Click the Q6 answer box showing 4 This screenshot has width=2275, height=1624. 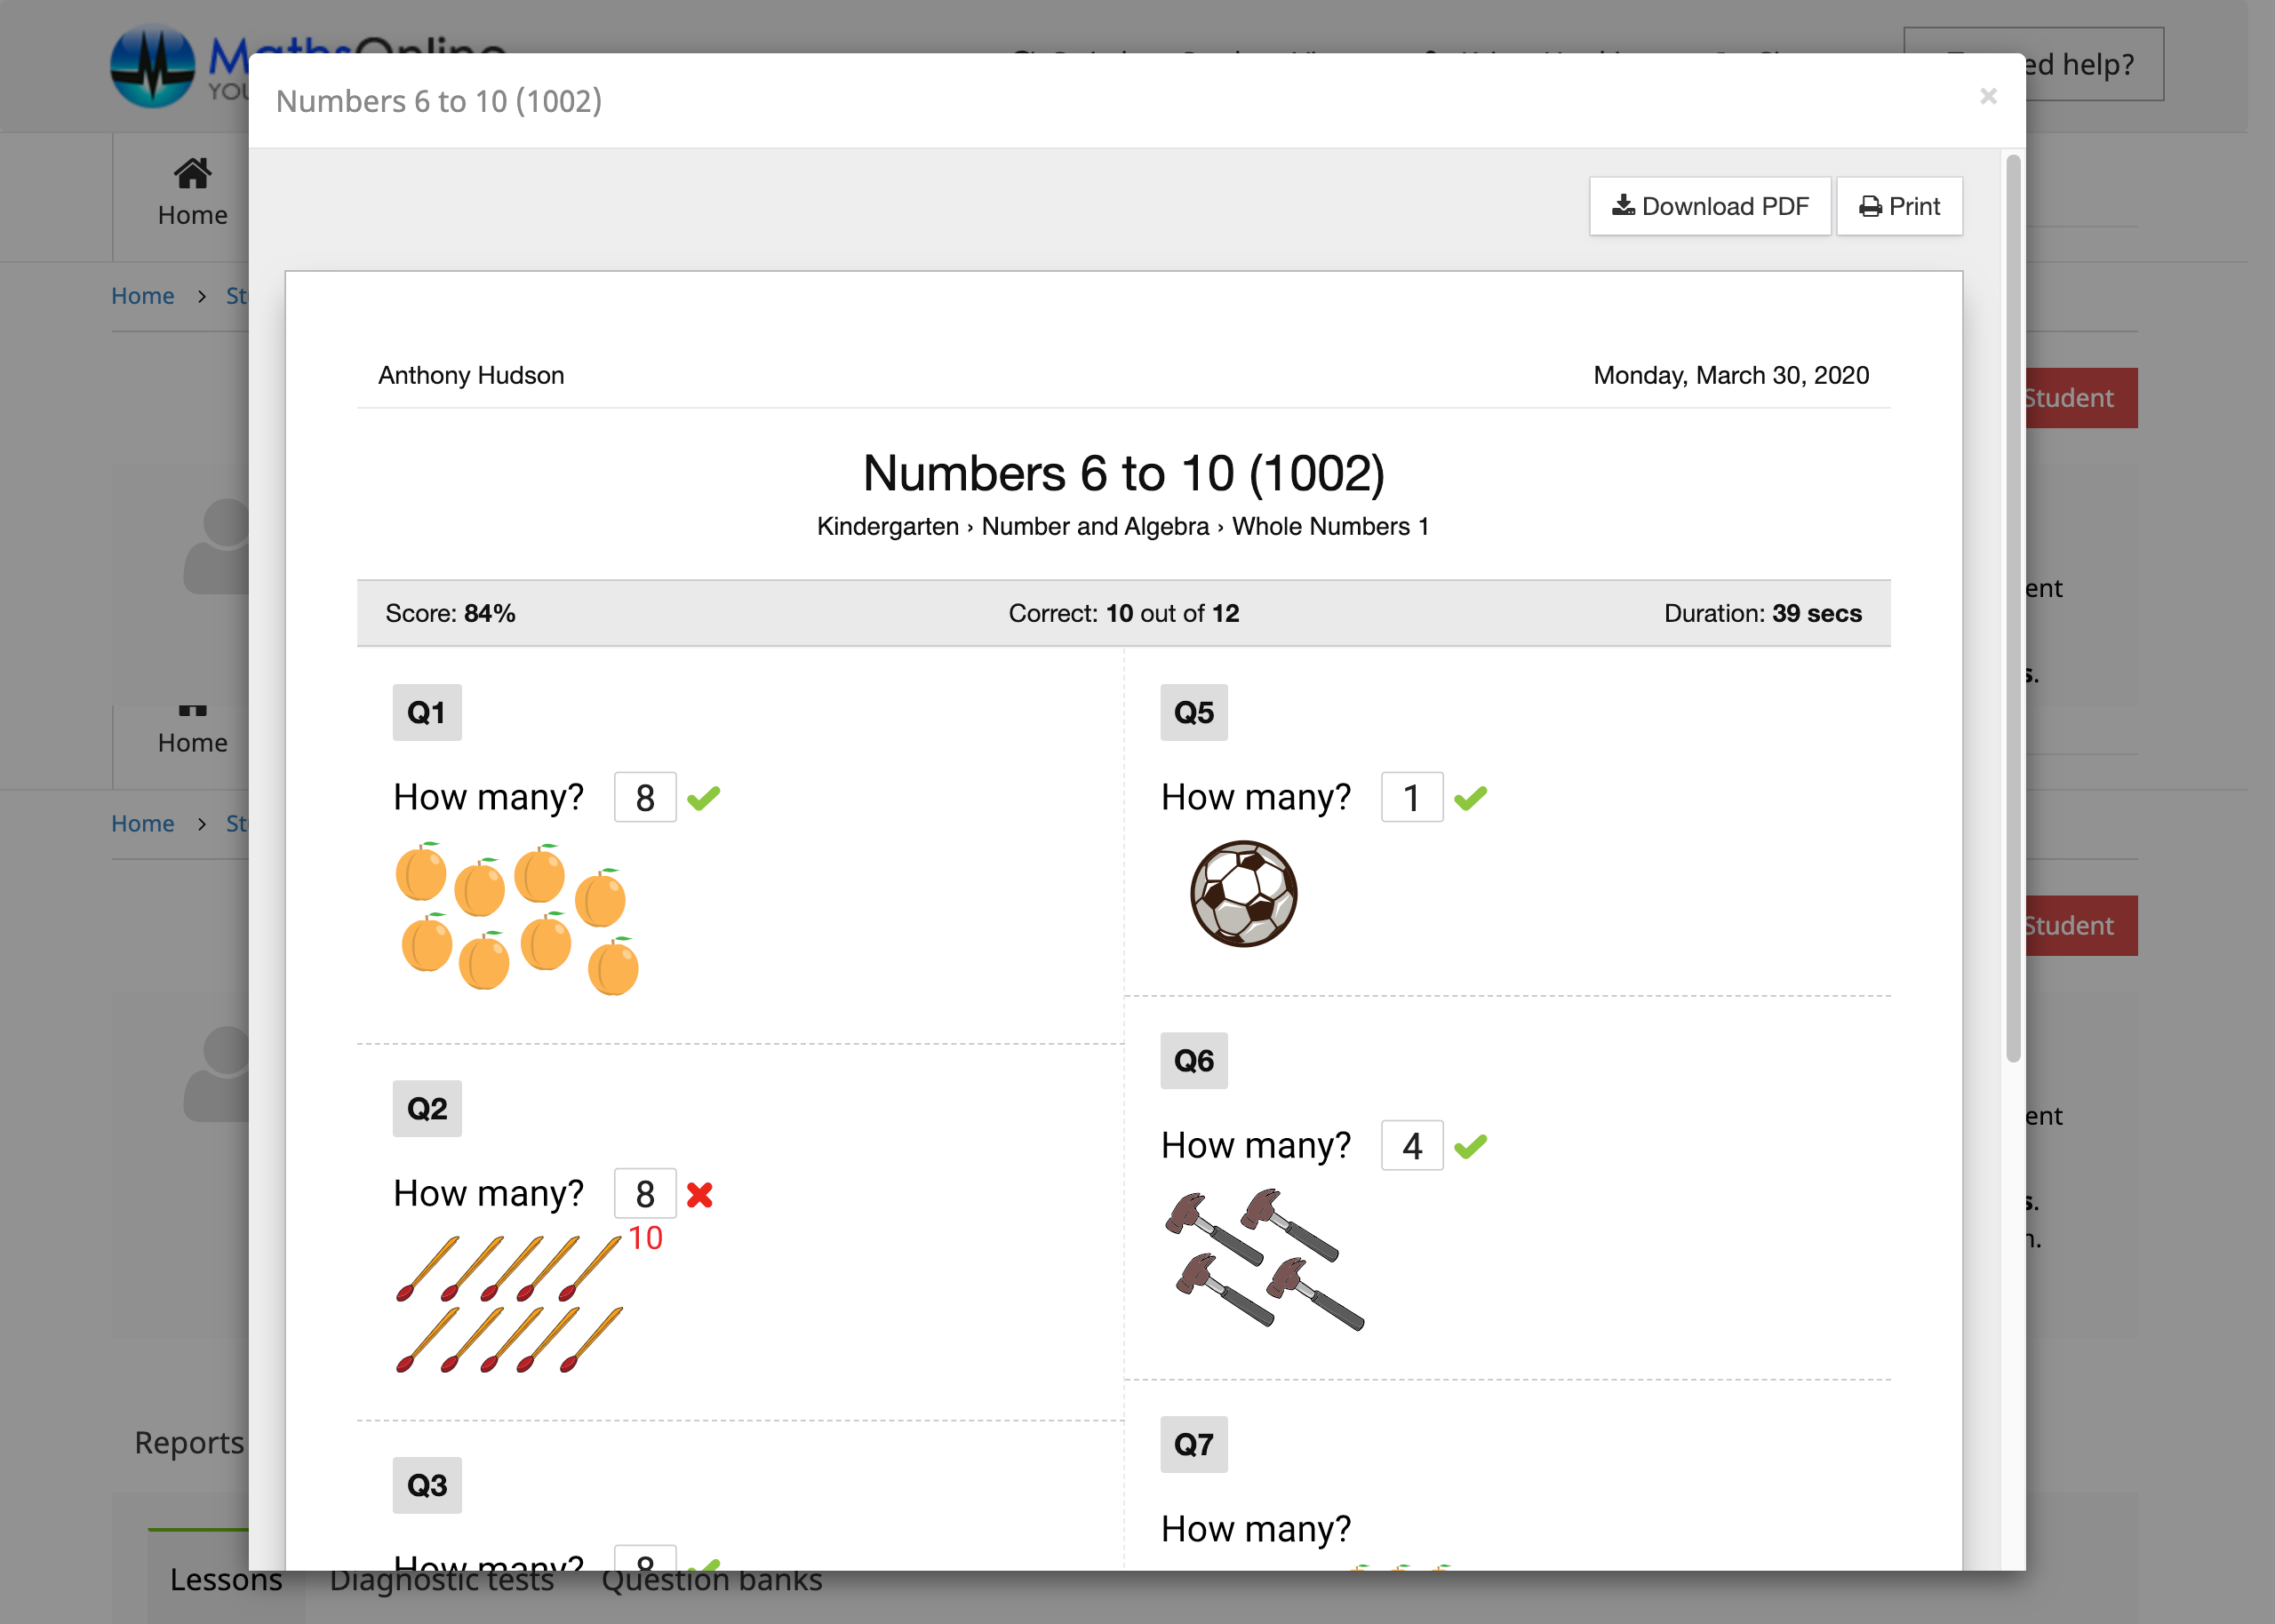[1411, 1146]
